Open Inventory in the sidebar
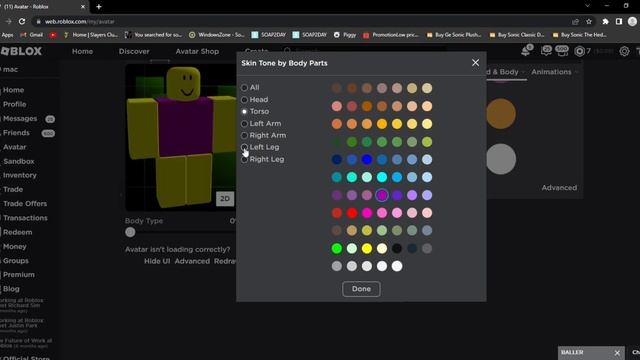640x360 pixels. (20, 175)
